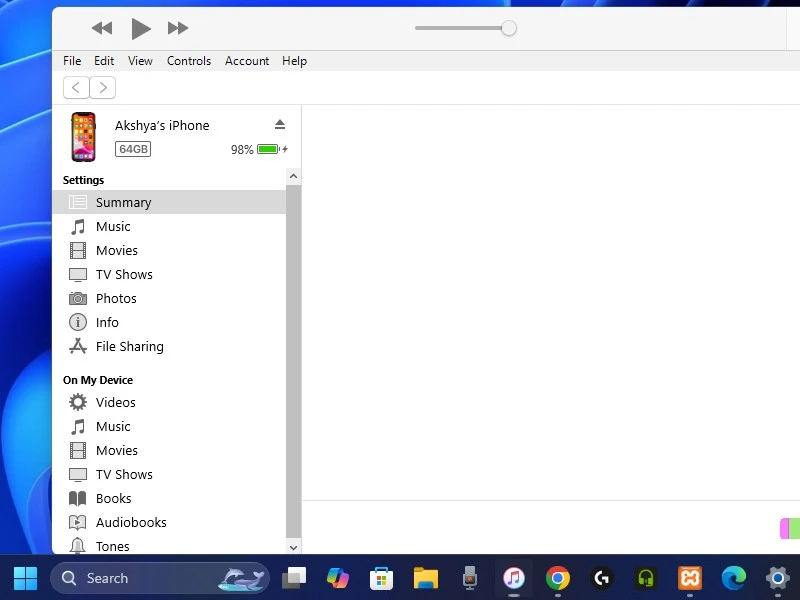Screen dimensions: 800x600
Task: Open Windows Settings from taskbar
Action: click(x=778, y=578)
